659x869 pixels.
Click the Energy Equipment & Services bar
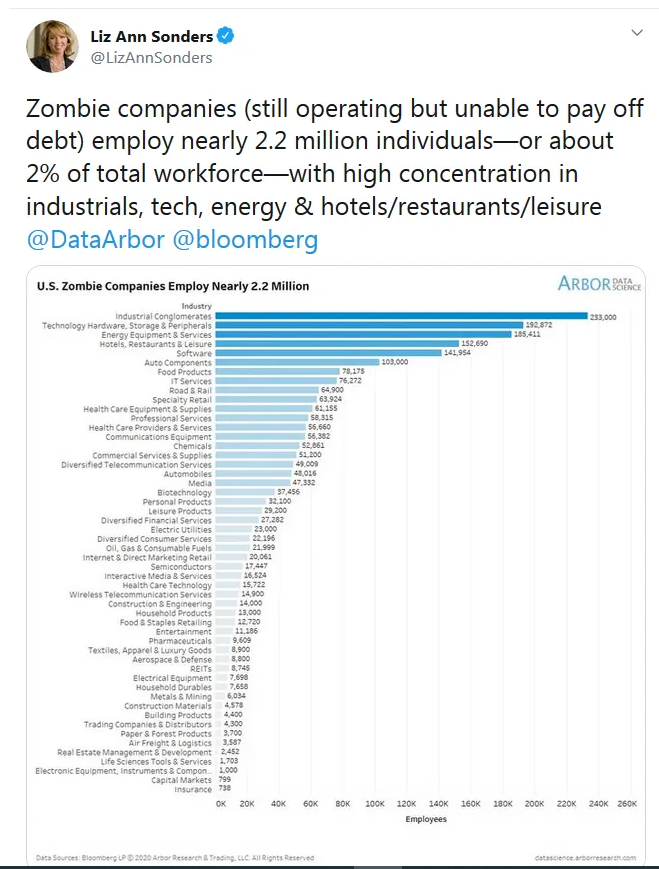coord(365,334)
